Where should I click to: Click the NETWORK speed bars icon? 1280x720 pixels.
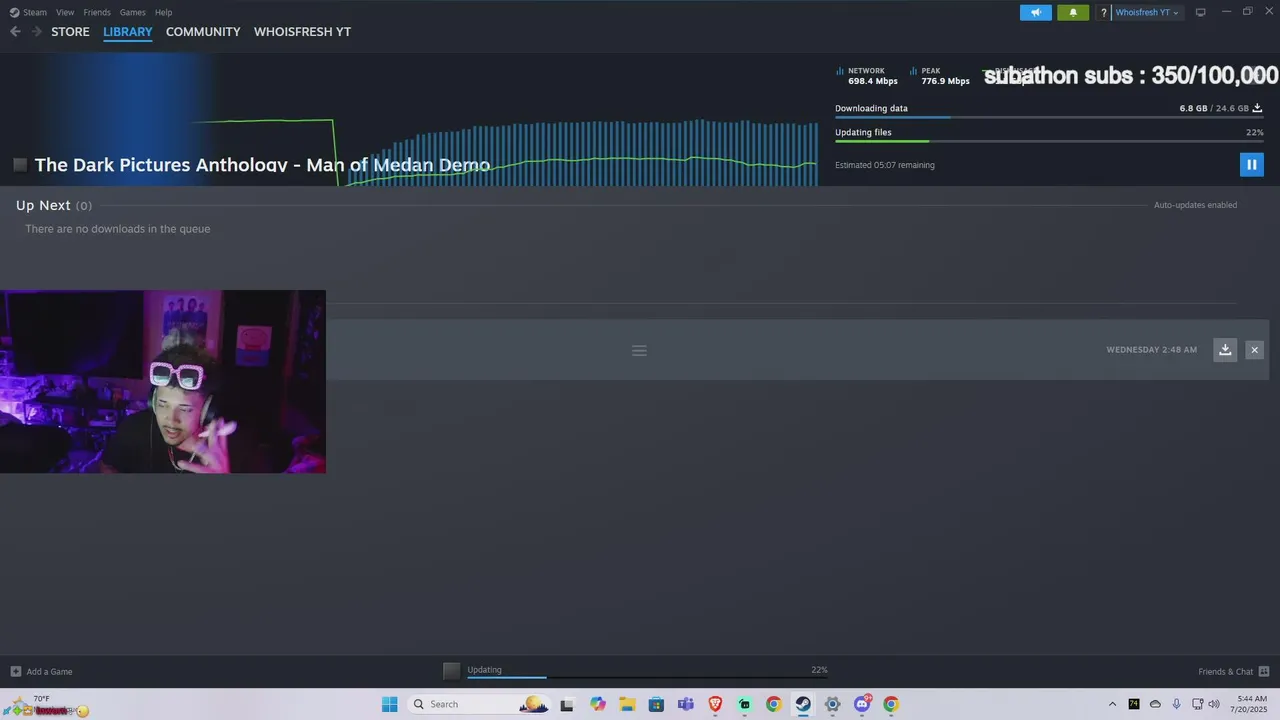840,71
